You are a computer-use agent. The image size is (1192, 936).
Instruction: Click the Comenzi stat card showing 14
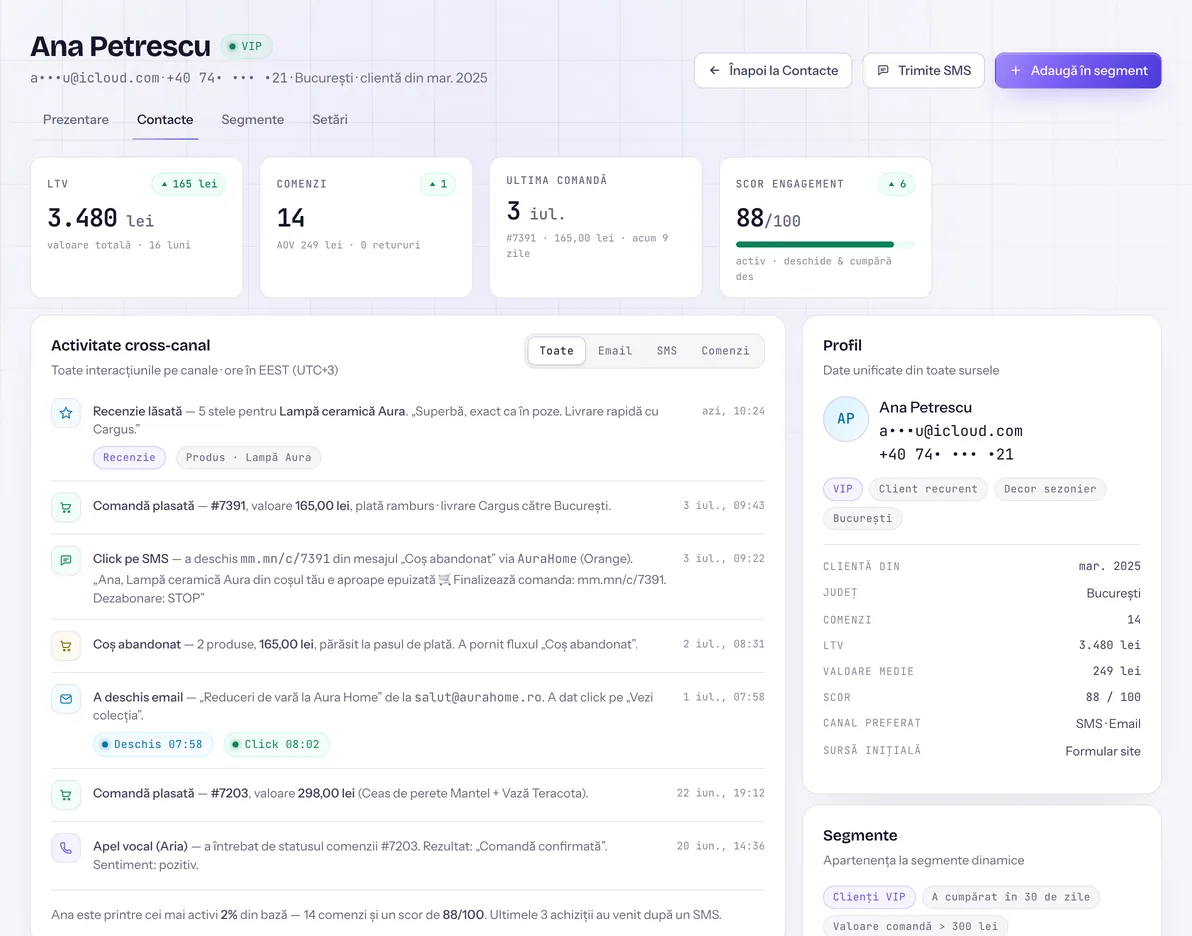pyautogui.click(x=366, y=227)
